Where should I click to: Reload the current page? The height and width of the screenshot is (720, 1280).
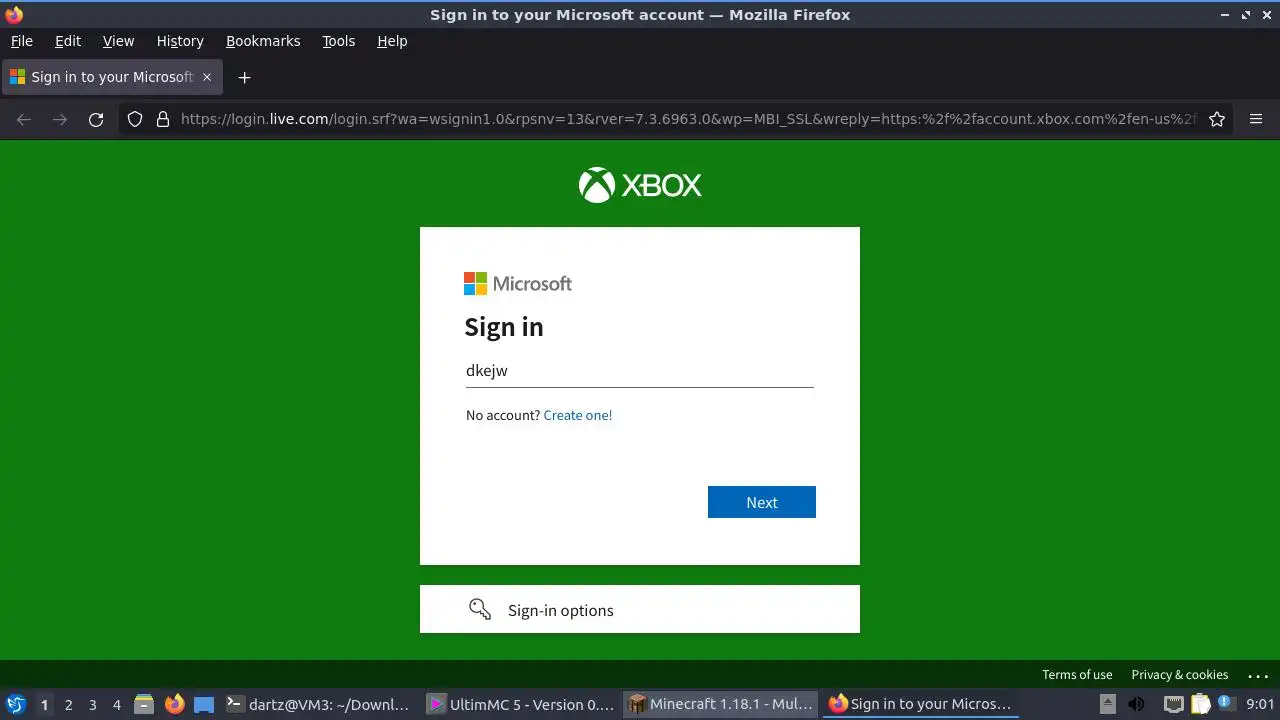coord(96,119)
